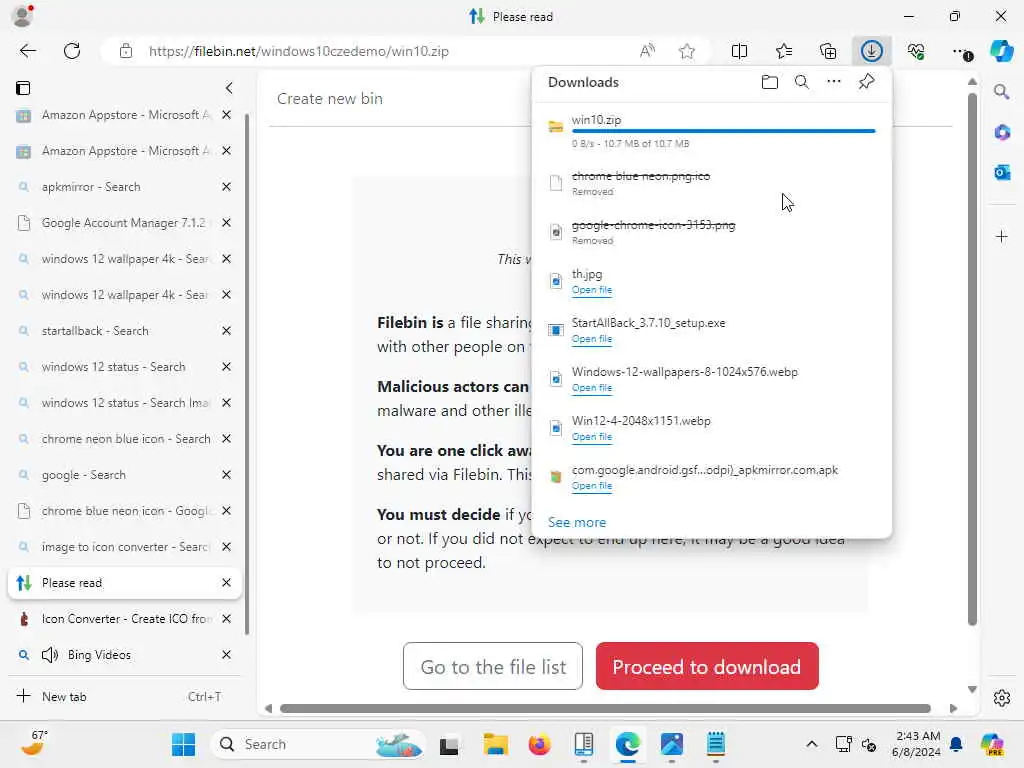
Task: Click Create new bin link
Action: 330,99
